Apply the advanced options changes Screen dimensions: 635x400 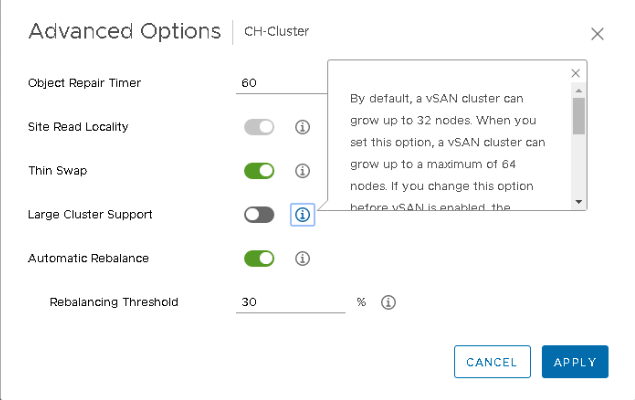[575, 362]
